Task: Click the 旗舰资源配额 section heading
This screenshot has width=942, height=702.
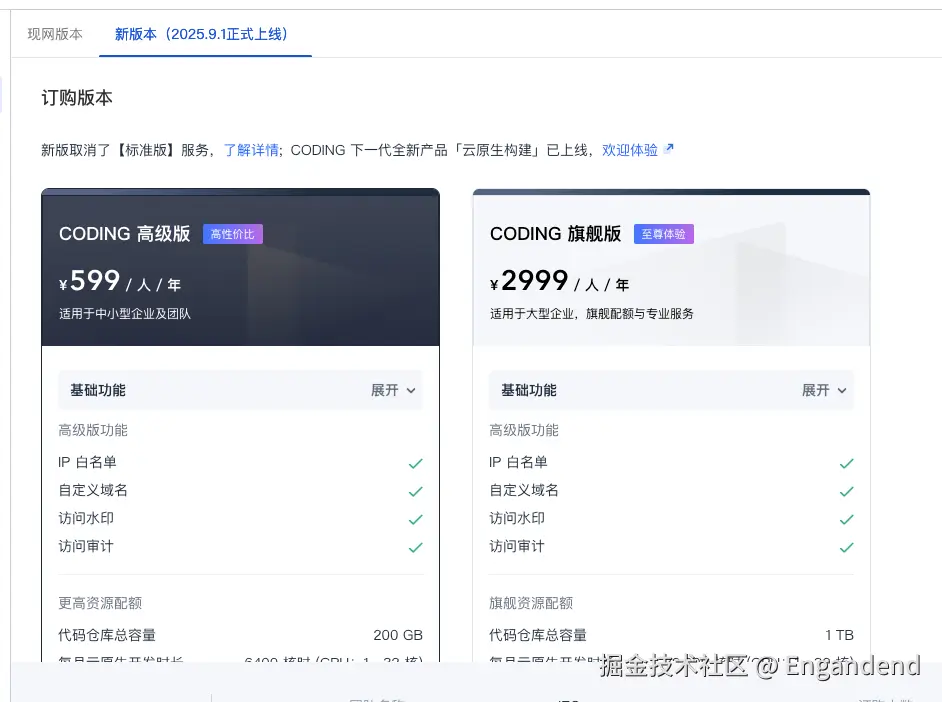Action: 531,603
